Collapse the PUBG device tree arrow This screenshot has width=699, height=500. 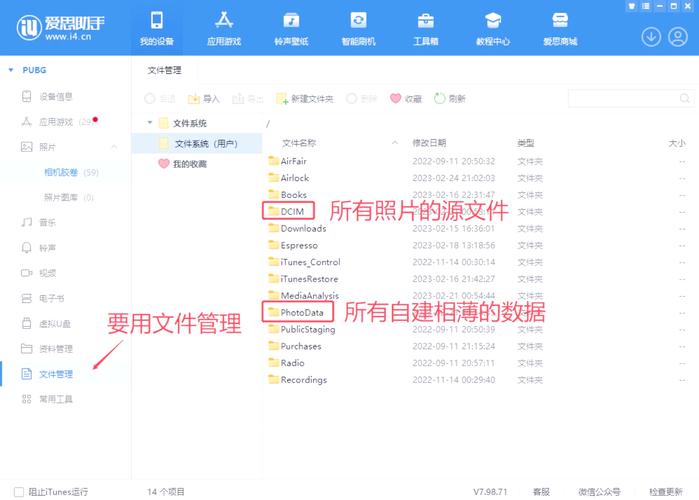tap(11, 70)
